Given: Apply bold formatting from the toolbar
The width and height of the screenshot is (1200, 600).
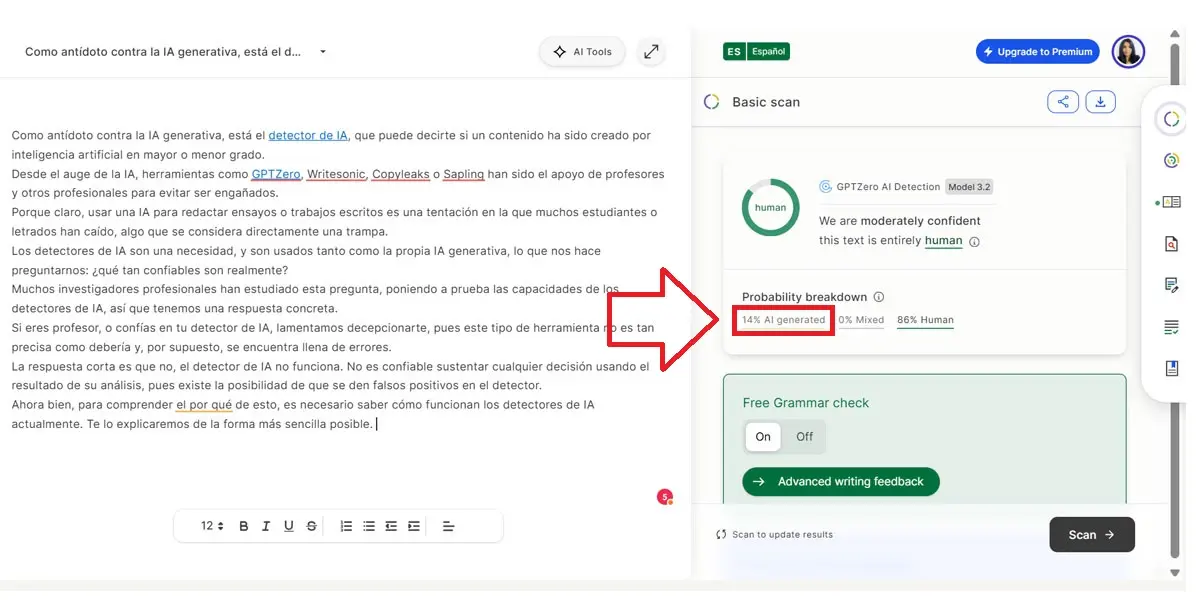Looking at the screenshot, I should coord(243,526).
